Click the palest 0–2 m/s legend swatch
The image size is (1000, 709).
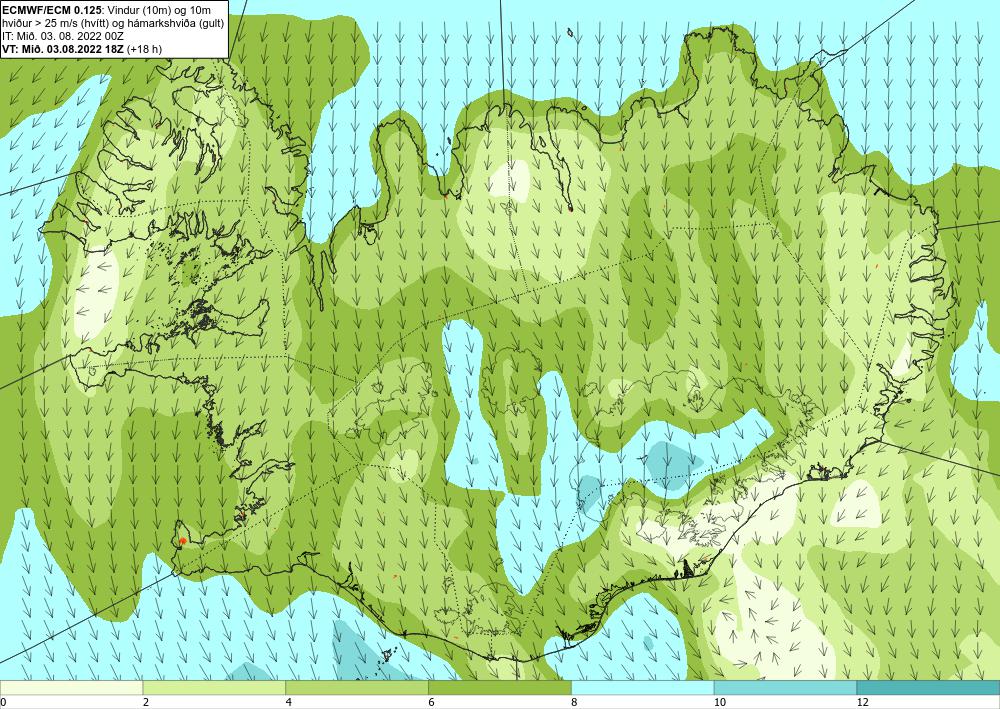(71, 687)
